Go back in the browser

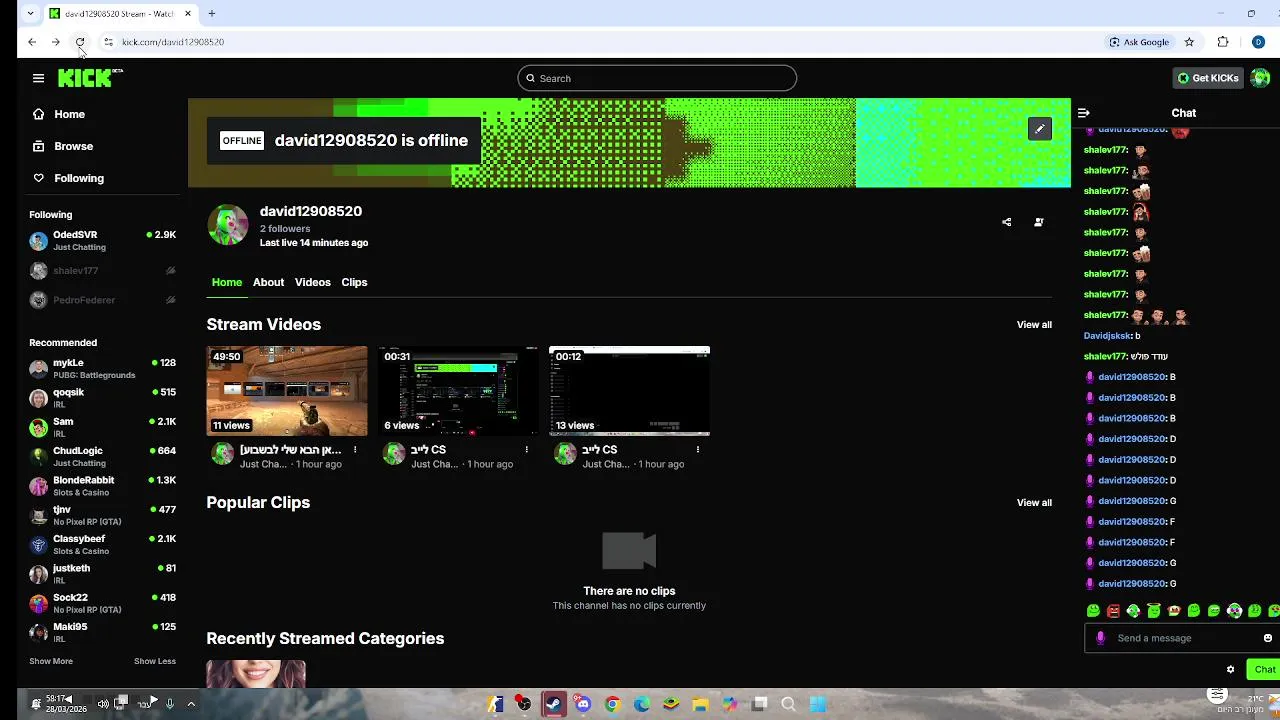32,42
